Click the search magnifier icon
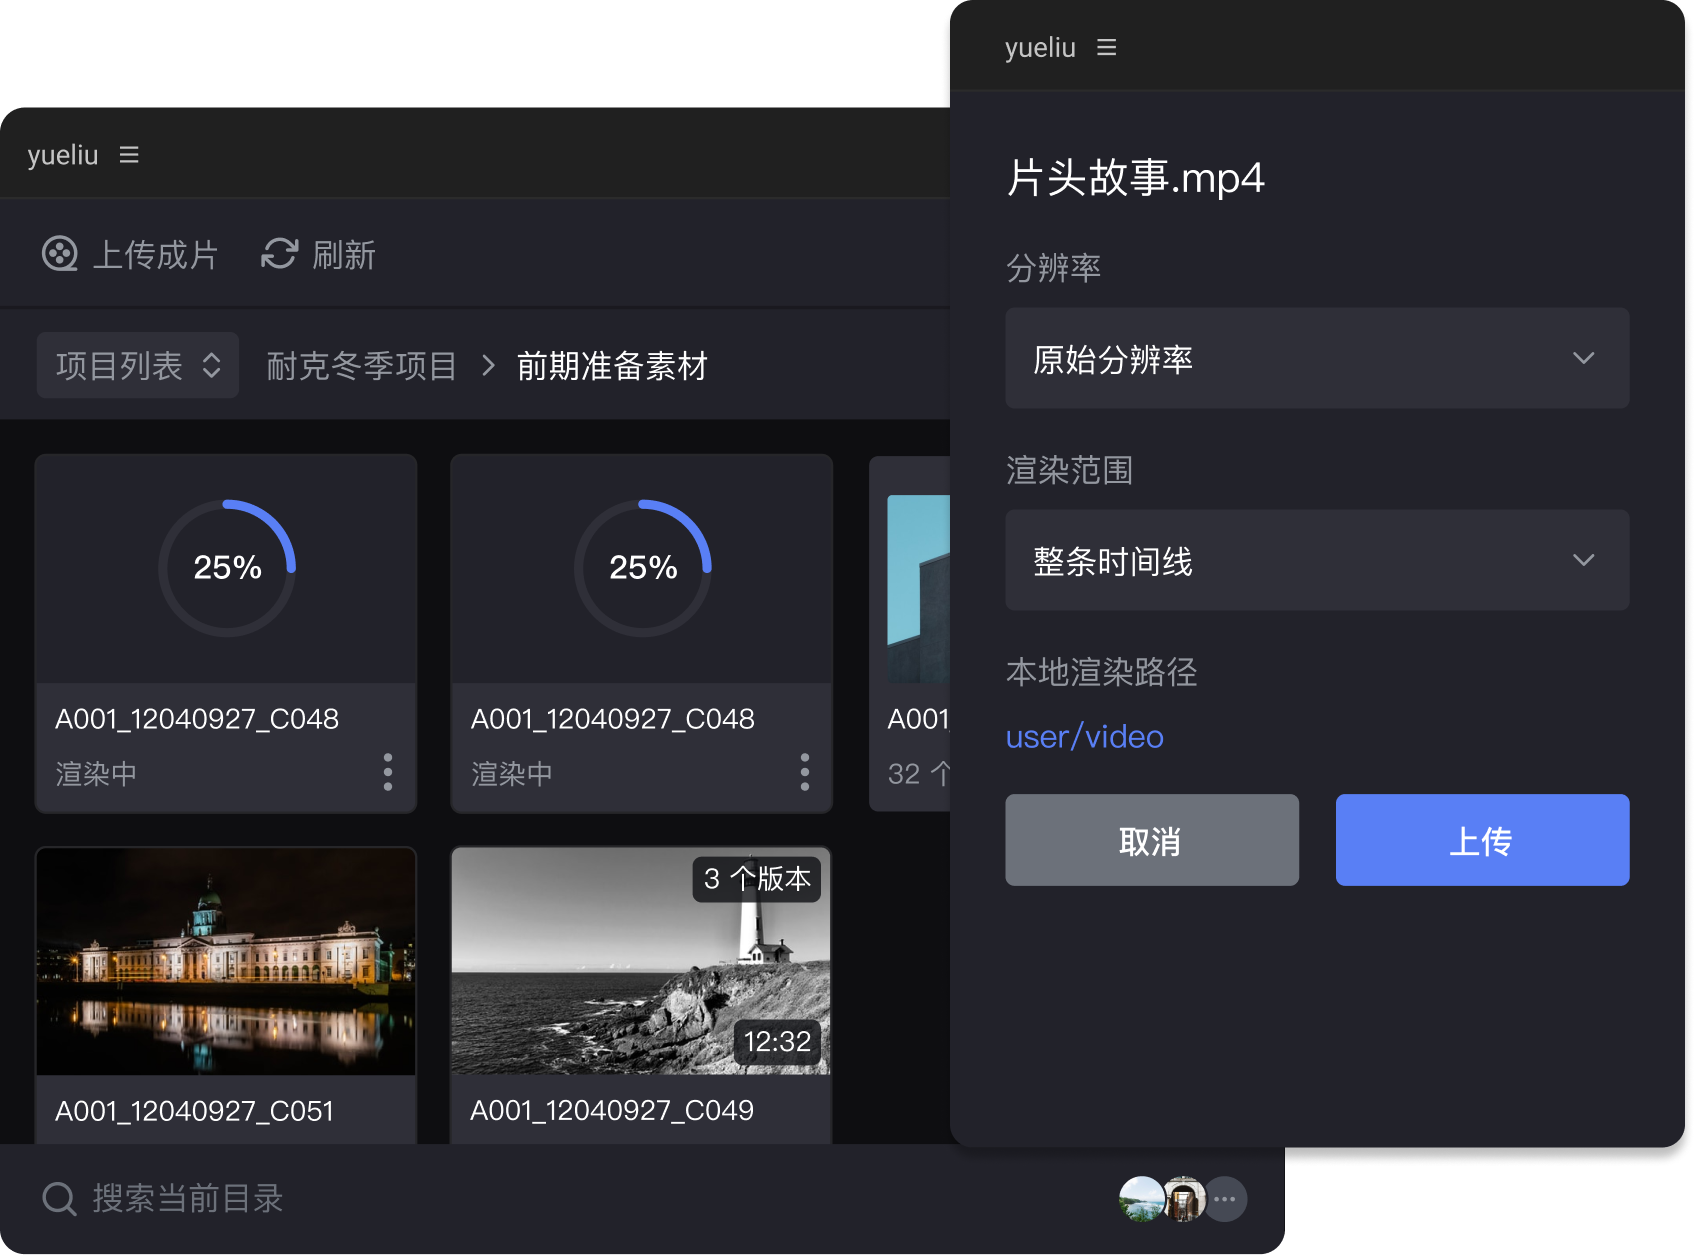 coord(59,1198)
